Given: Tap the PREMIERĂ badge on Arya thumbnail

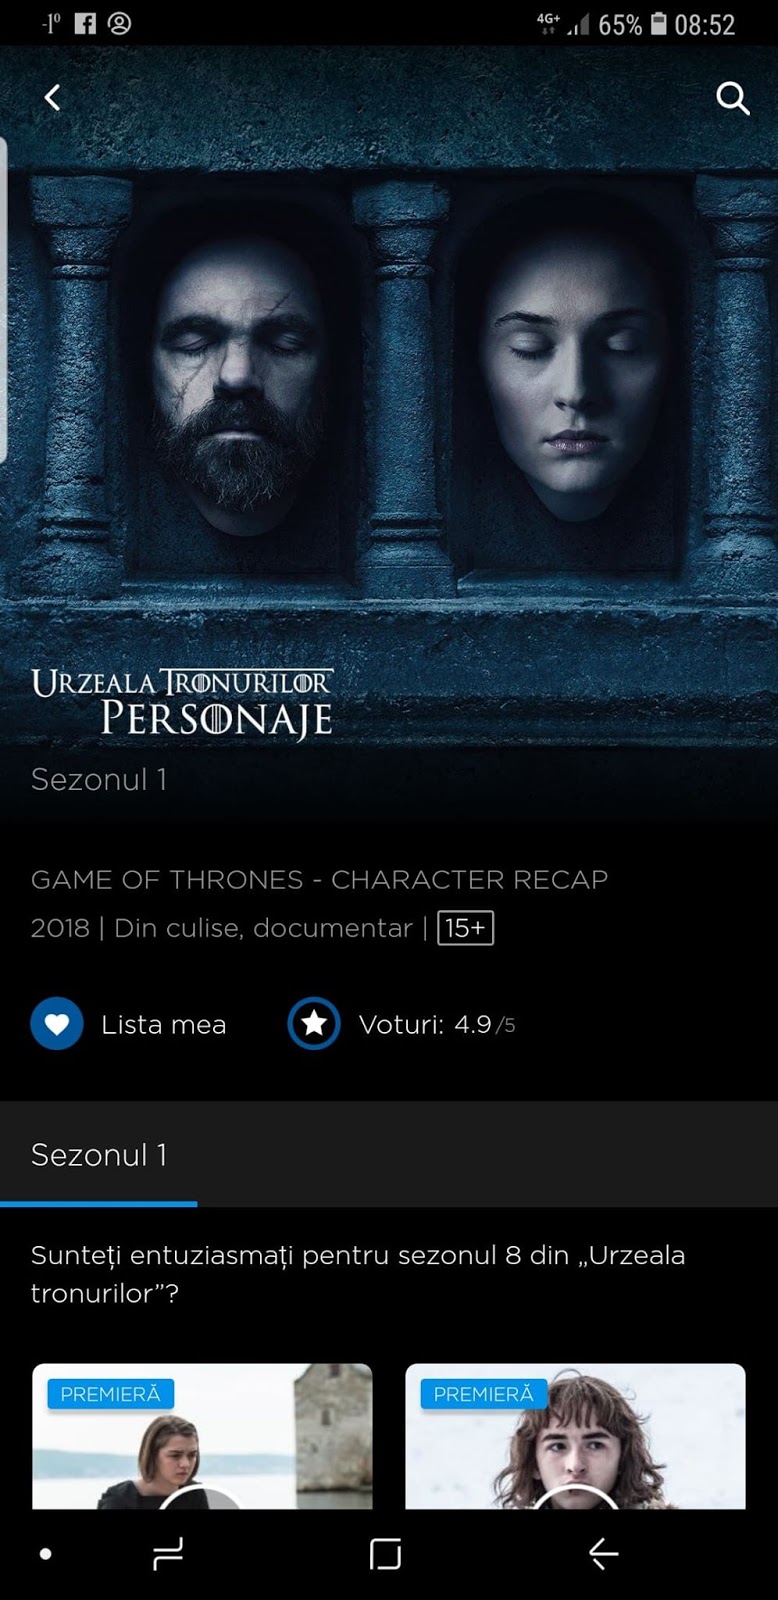Looking at the screenshot, I should [110, 1394].
